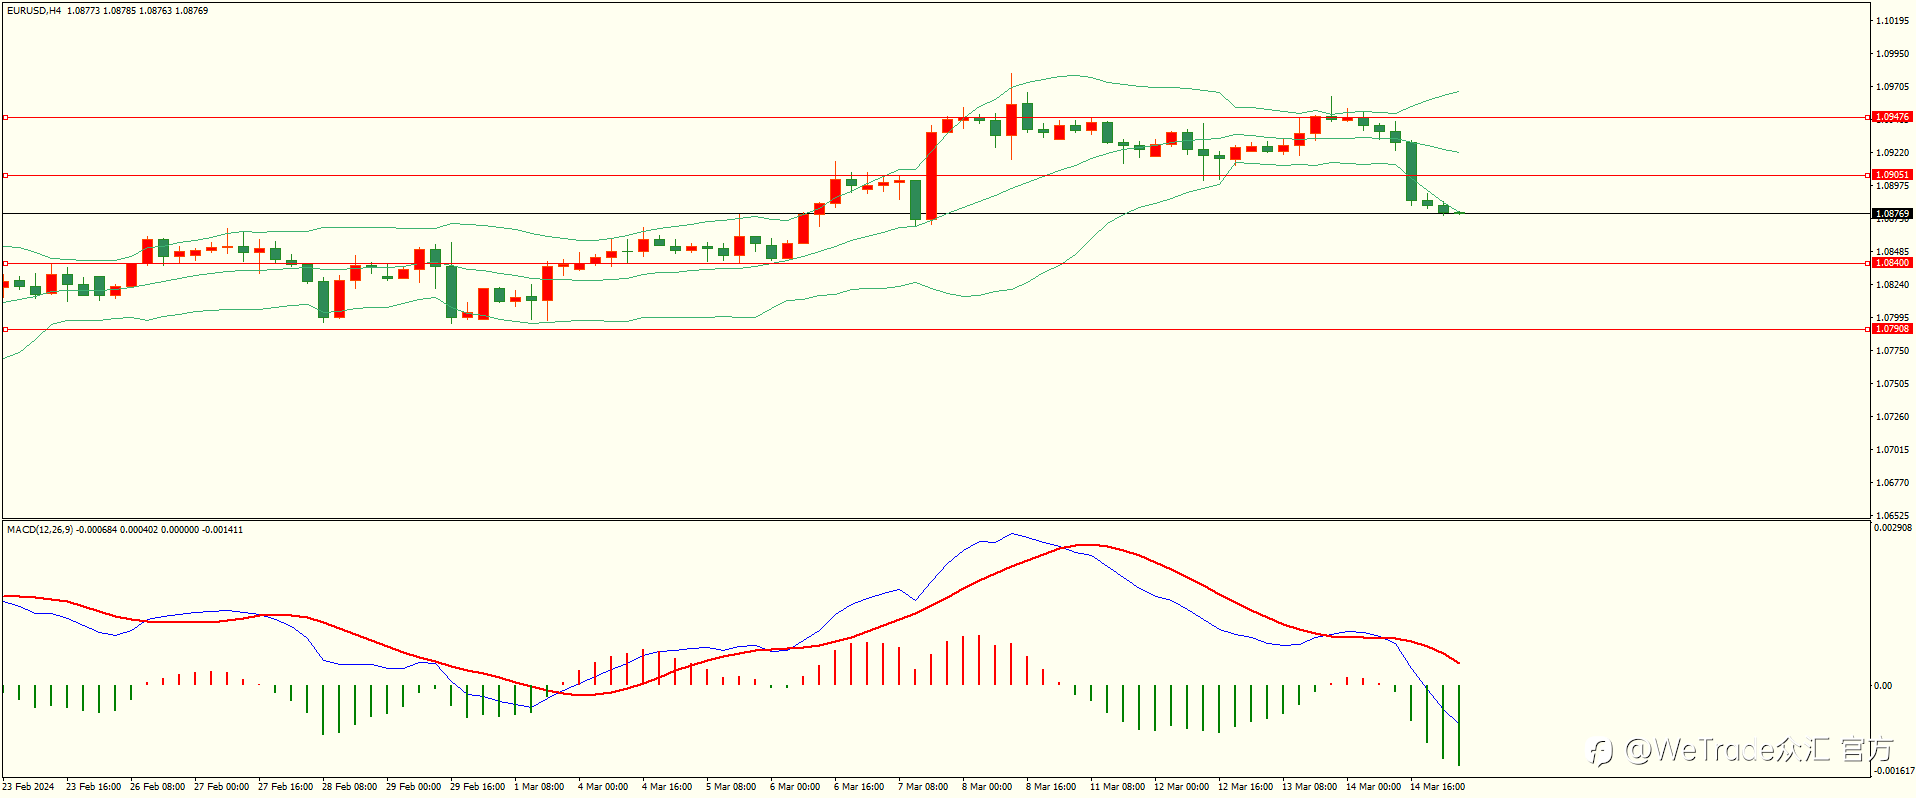Click the 23 Feb 2024 date label

tap(28, 787)
